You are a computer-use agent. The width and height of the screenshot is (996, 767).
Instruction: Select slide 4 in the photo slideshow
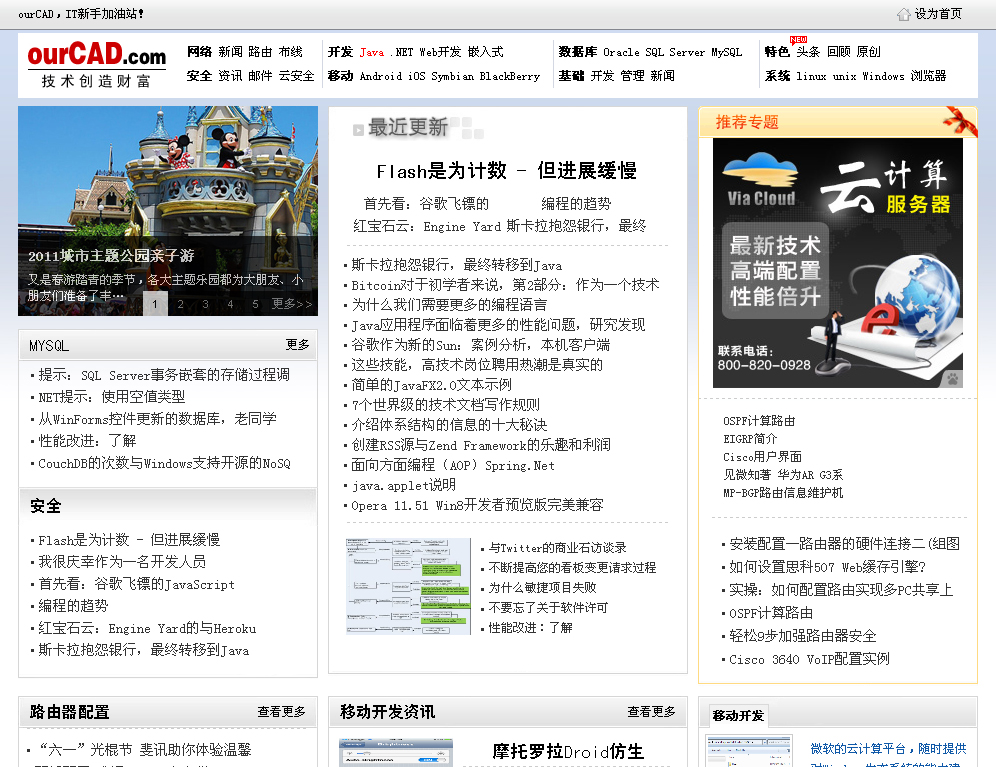pyautogui.click(x=230, y=304)
